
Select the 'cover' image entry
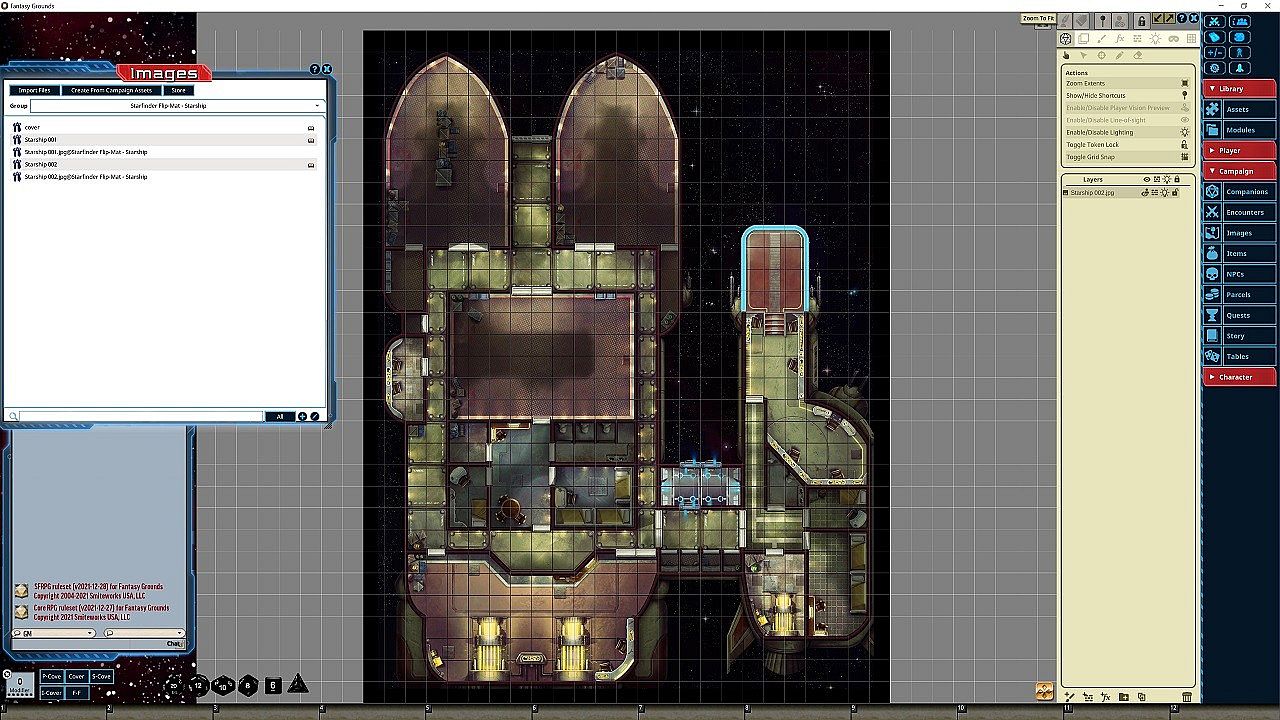coord(164,128)
